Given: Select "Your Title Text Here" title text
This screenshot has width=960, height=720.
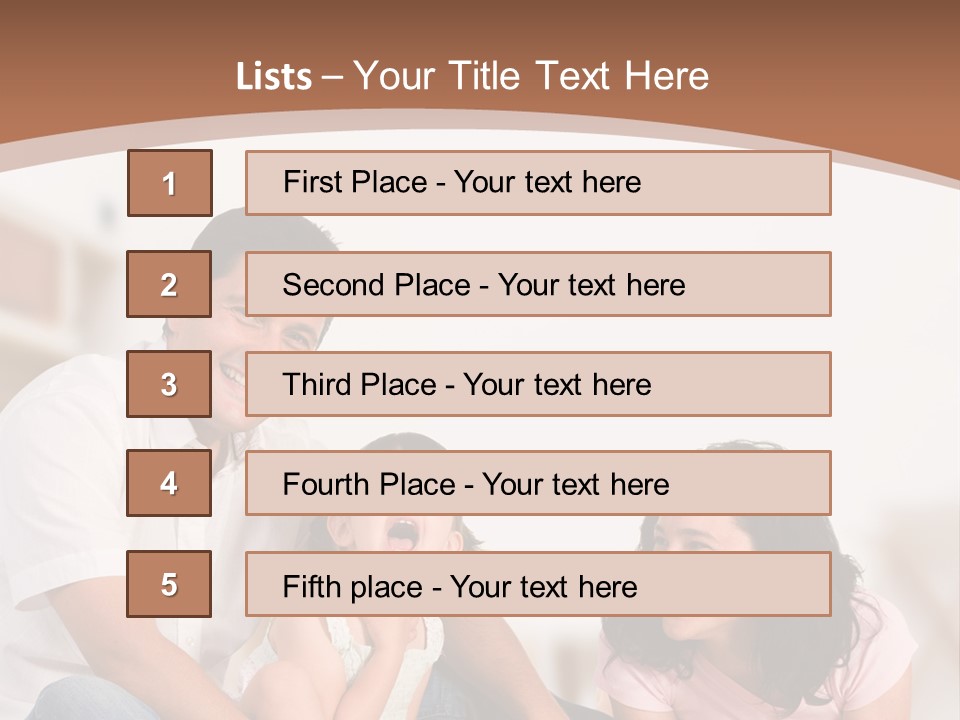Looking at the screenshot, I should pos(531,76).
